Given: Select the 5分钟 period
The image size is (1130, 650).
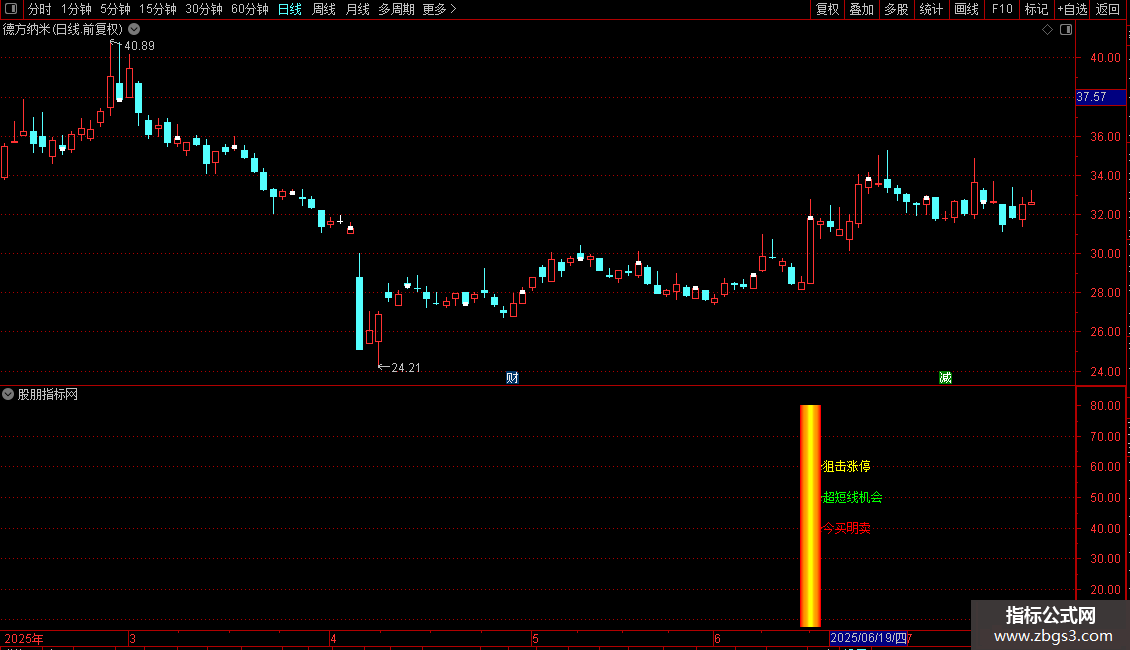Looking at the screenshot, I should pyautogui.click(x=115, y=9).
